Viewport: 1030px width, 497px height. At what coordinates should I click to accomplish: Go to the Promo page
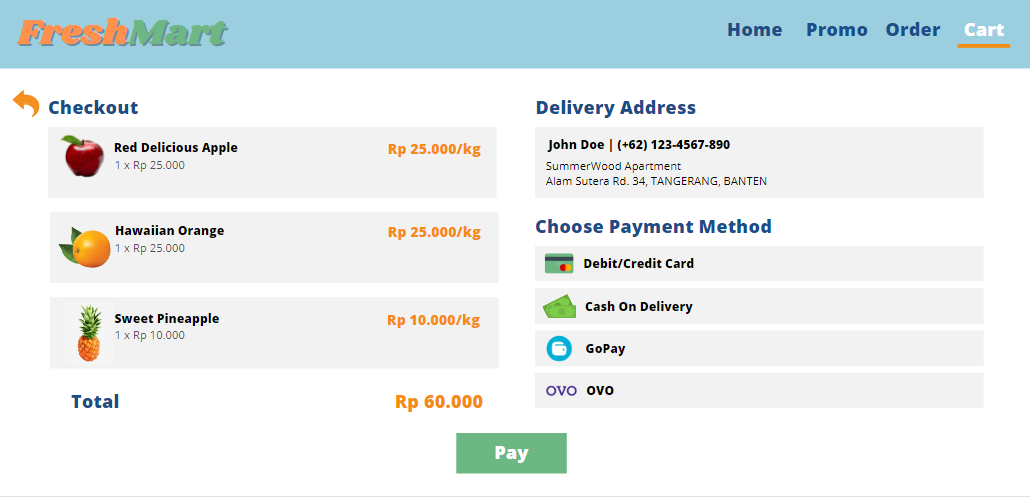pos(836,30)
